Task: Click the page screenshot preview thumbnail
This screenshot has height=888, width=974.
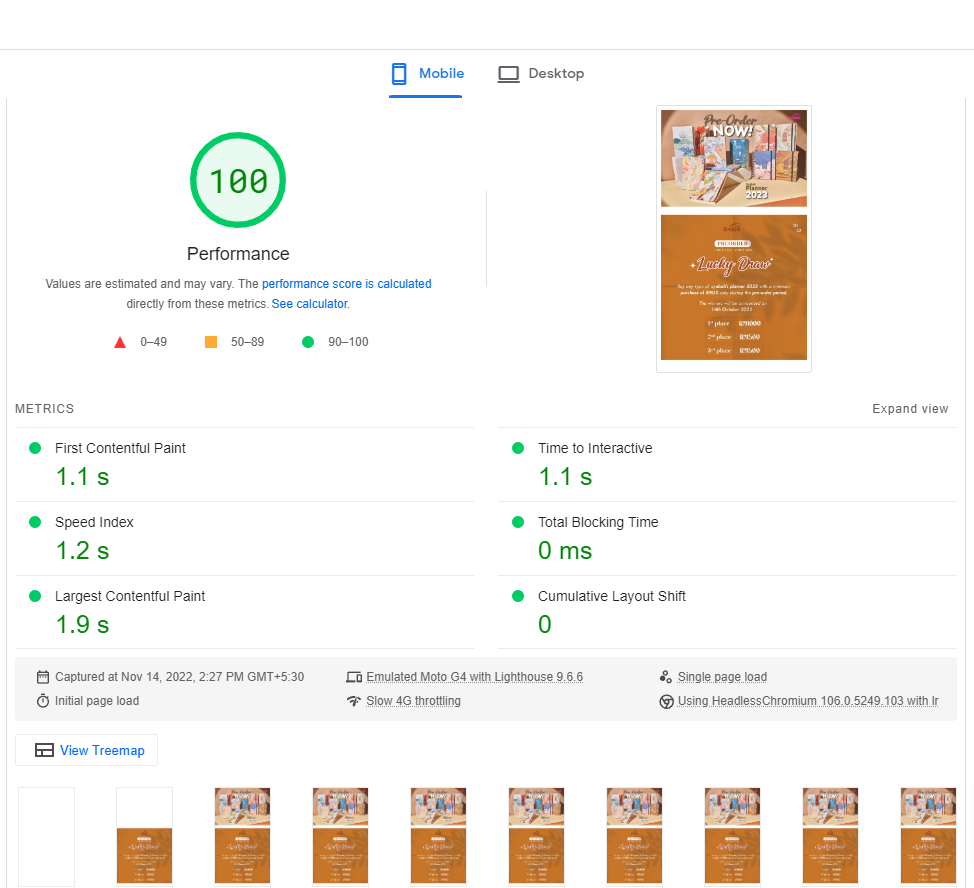Action: [x=733, y=238]
